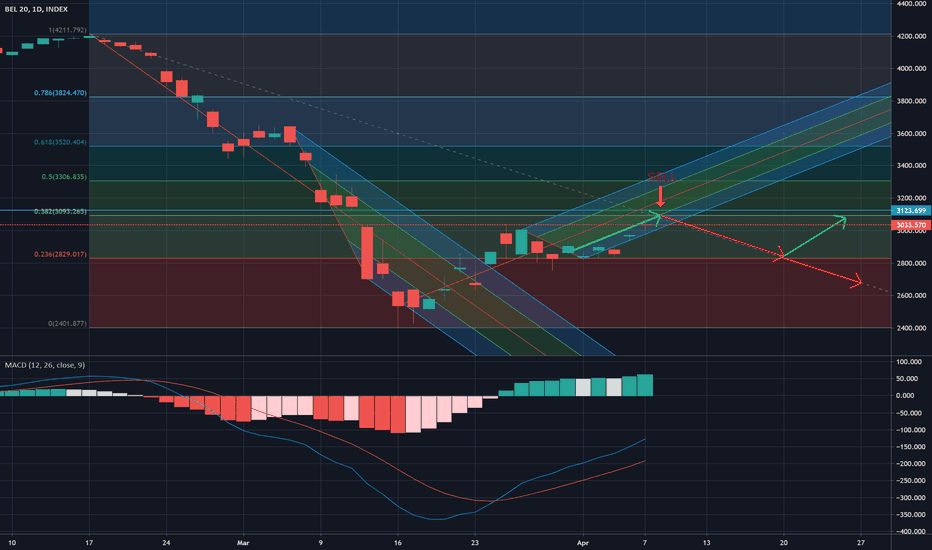Click the 9 date label on time axis
The image size is (932, 550).
(x=320, y=543)
